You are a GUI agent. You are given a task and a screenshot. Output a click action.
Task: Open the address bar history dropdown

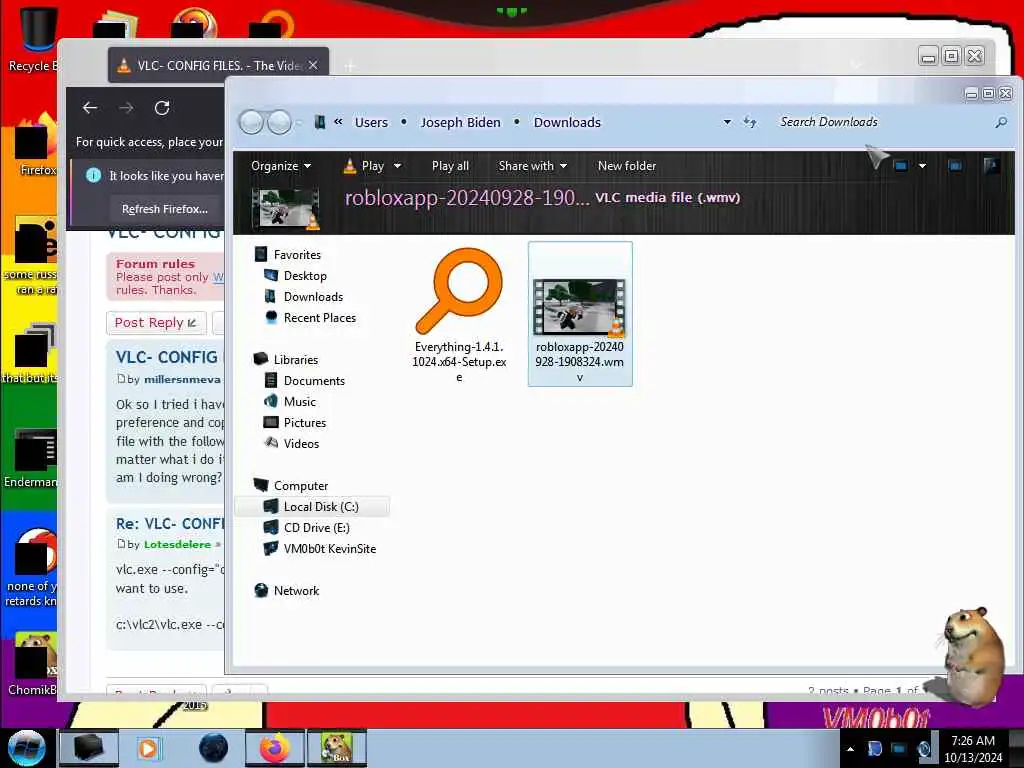tap(727, 122)
